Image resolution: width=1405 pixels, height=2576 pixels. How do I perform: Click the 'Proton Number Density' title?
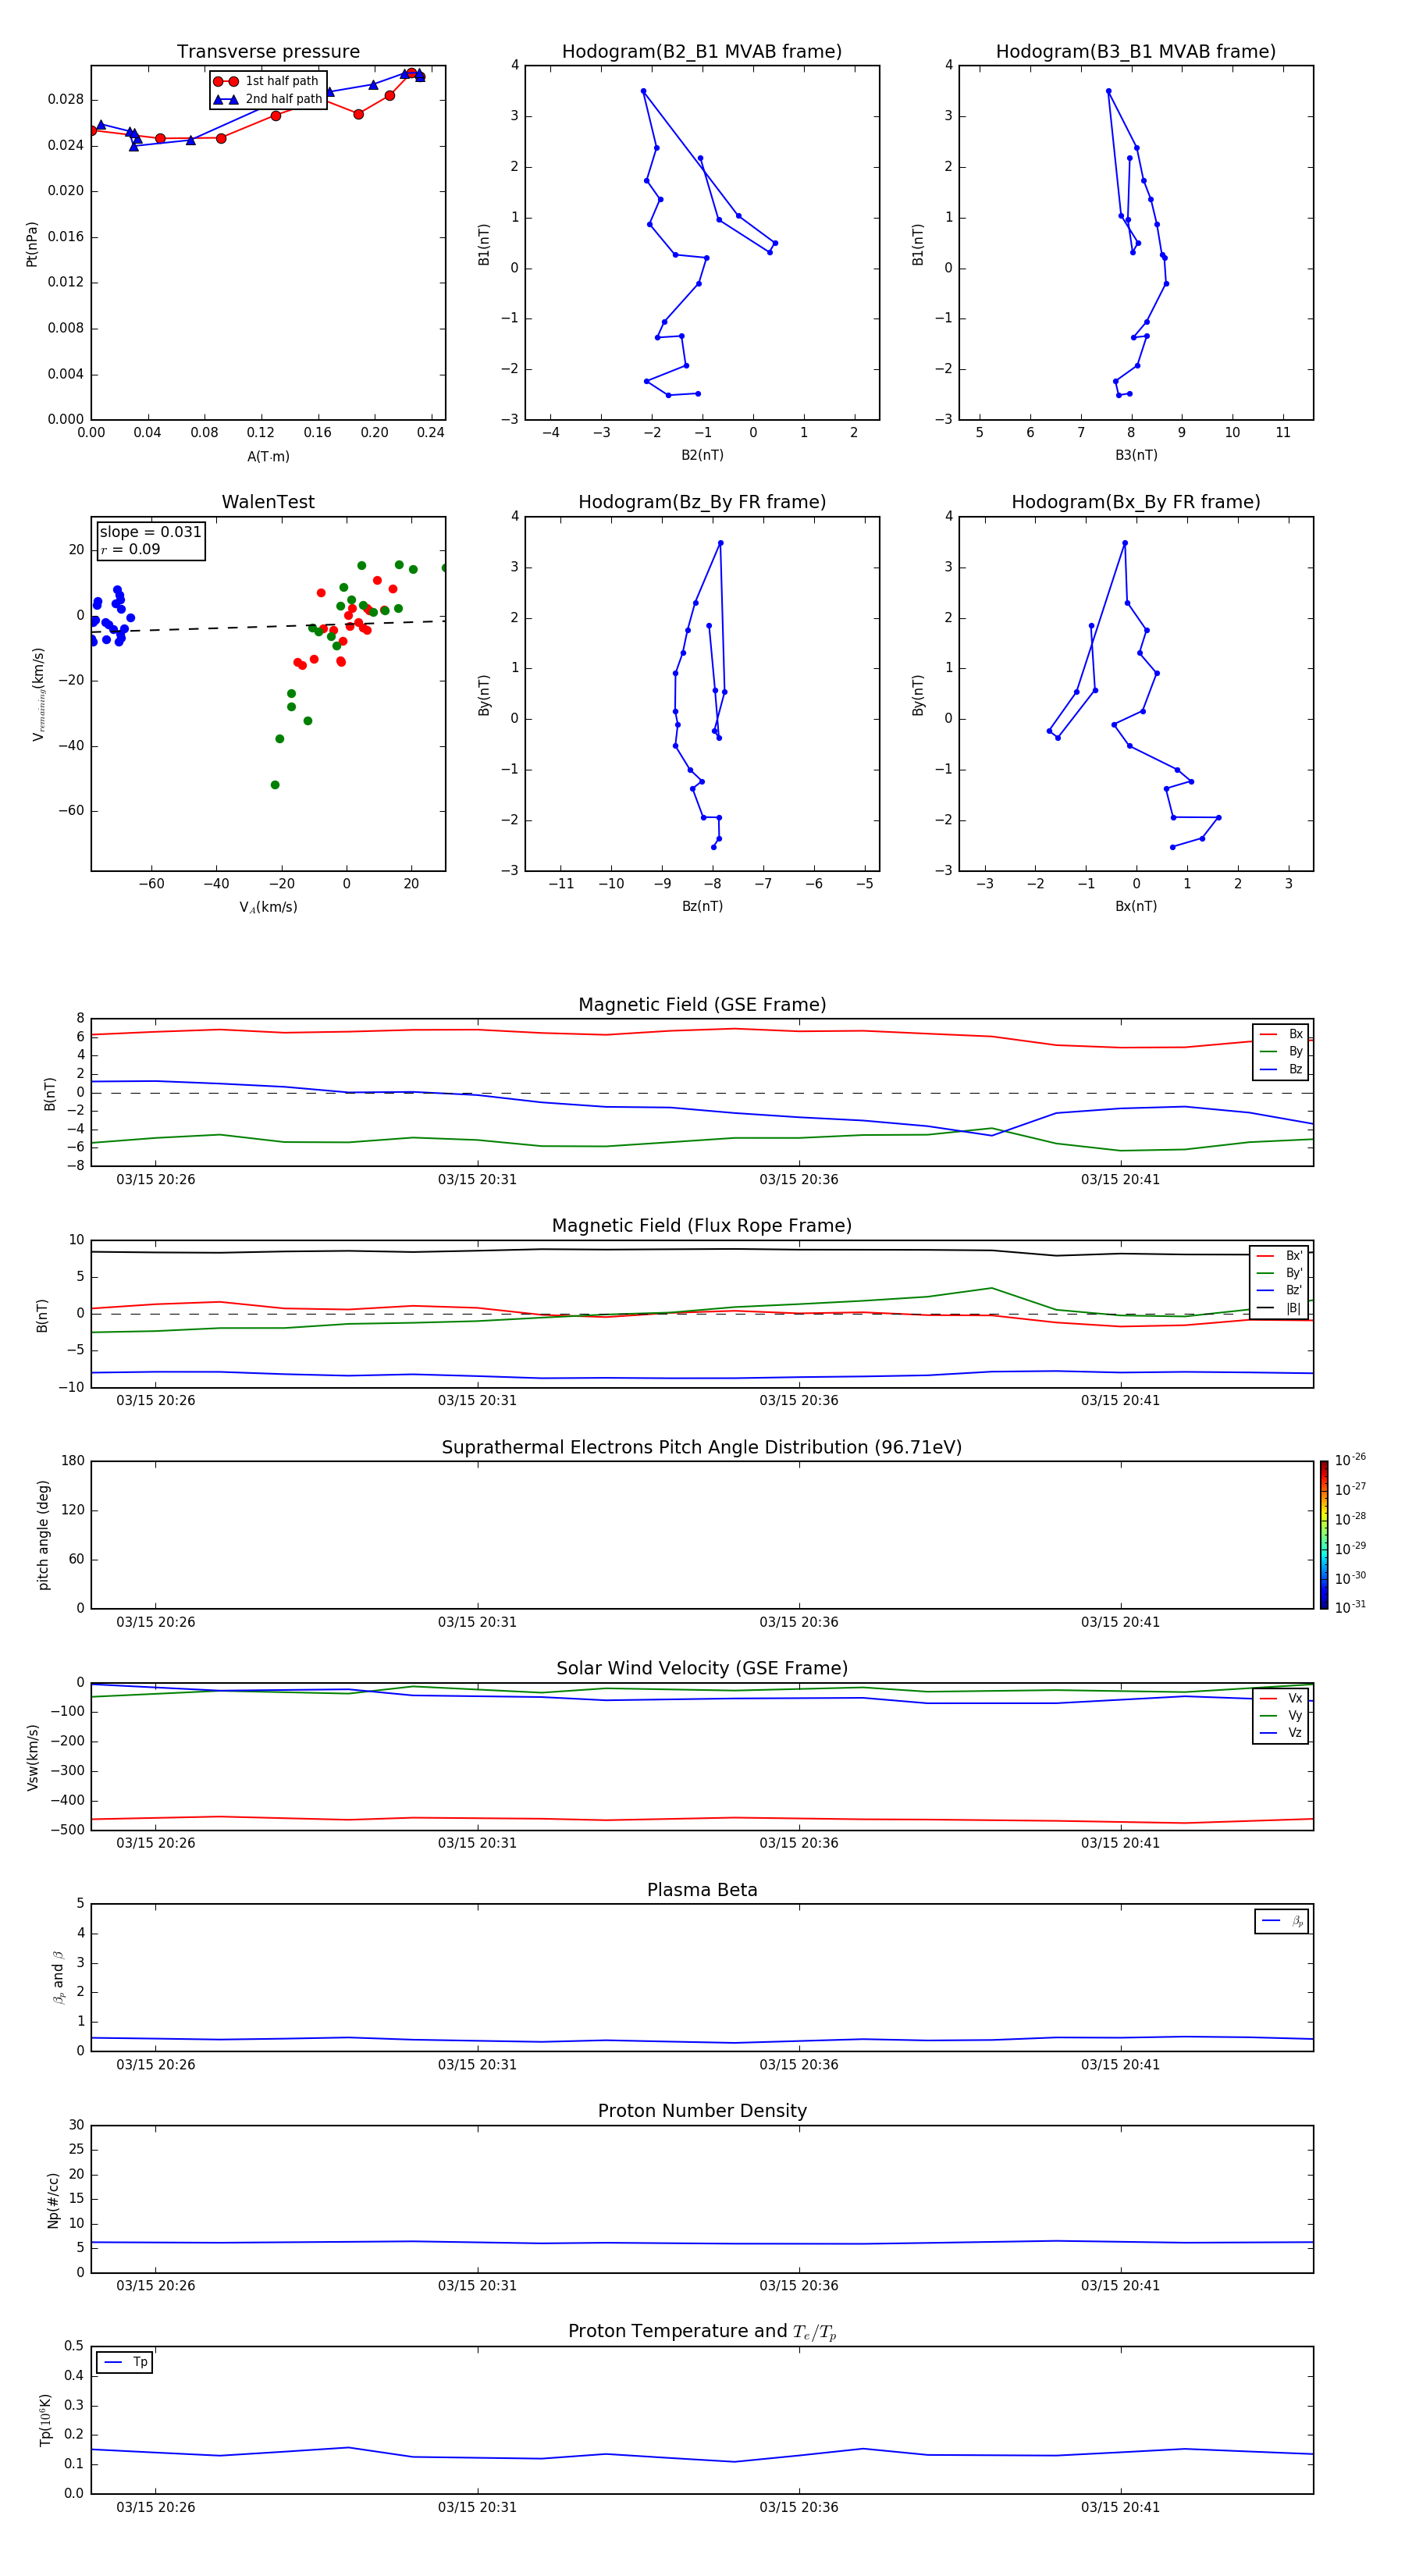(x=702, y=2111)
